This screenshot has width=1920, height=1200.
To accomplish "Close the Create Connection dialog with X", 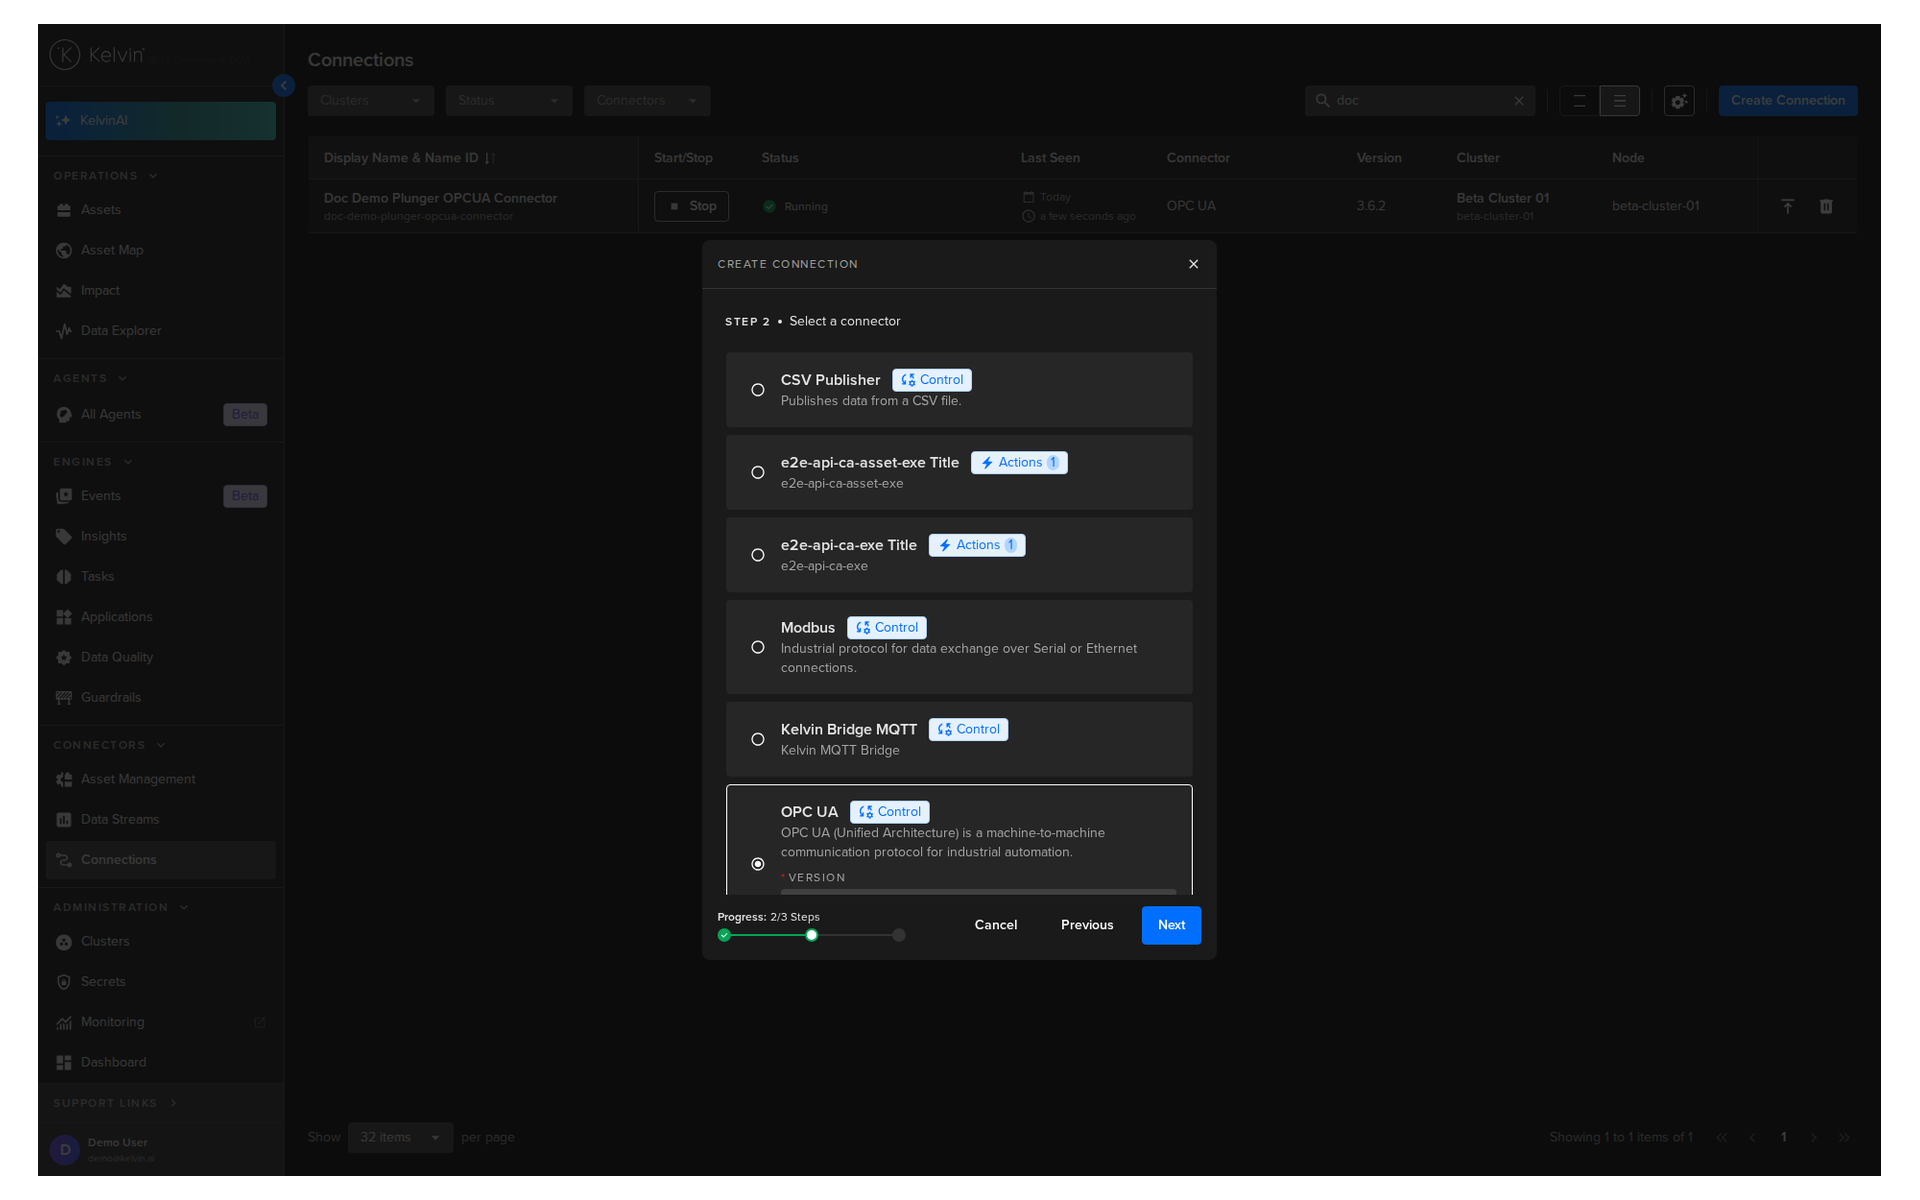I will 1193,264.
